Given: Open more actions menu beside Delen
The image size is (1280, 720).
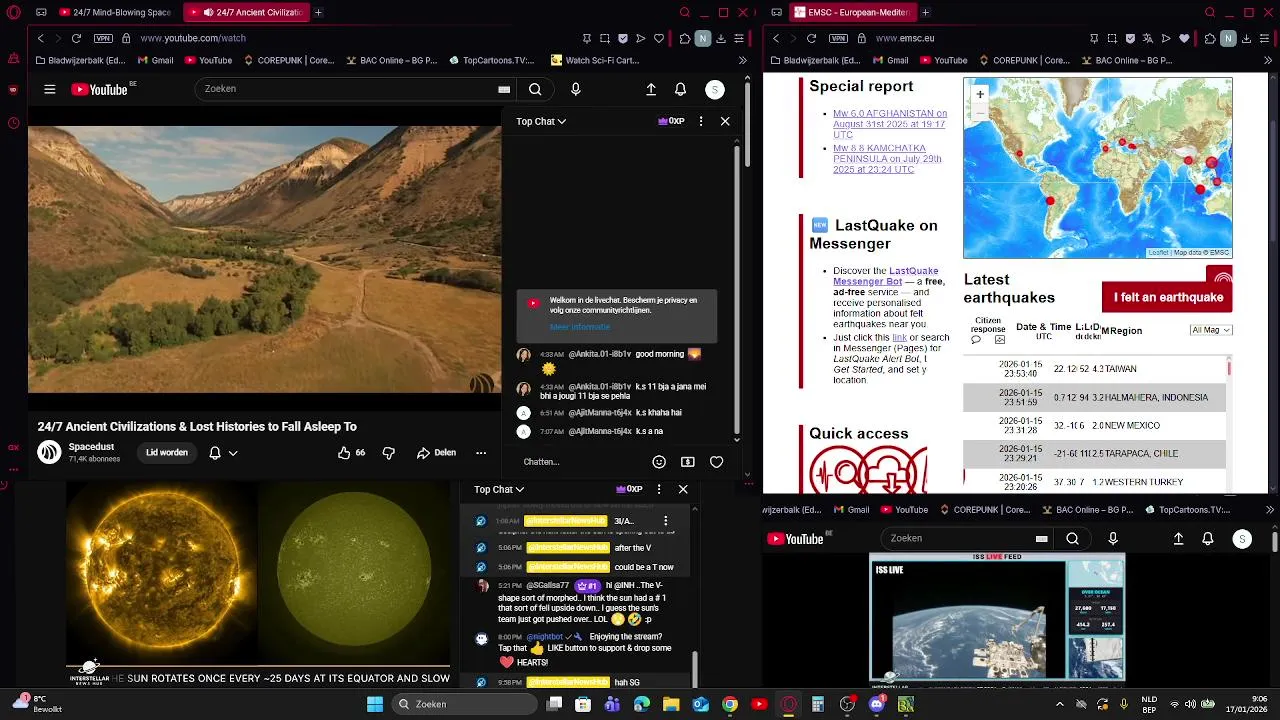Looking at the screenshot, I should 481,452.
